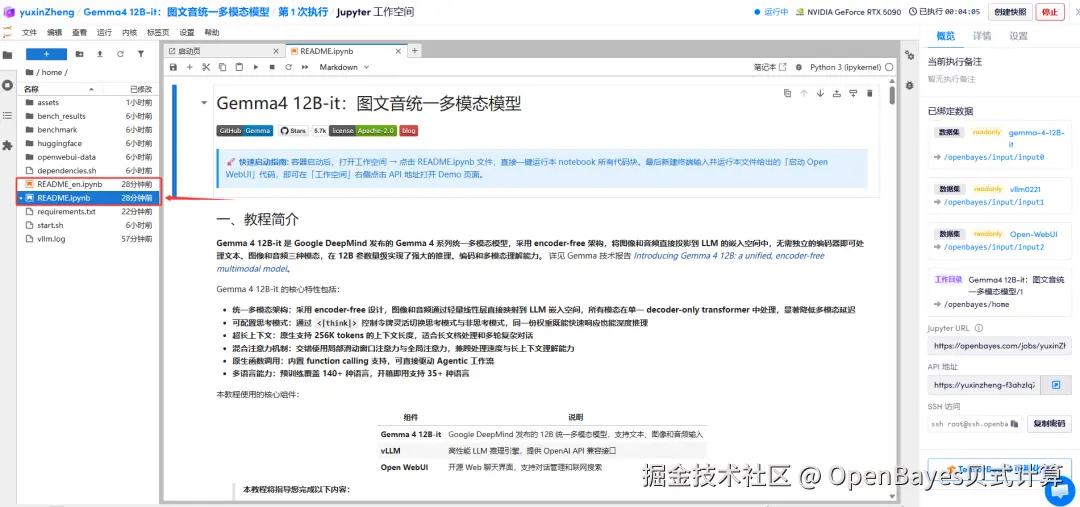Open the 编辑 menu
Image resolution: width=1080 pixels, height=507 pixels.
tap(54, 32)
